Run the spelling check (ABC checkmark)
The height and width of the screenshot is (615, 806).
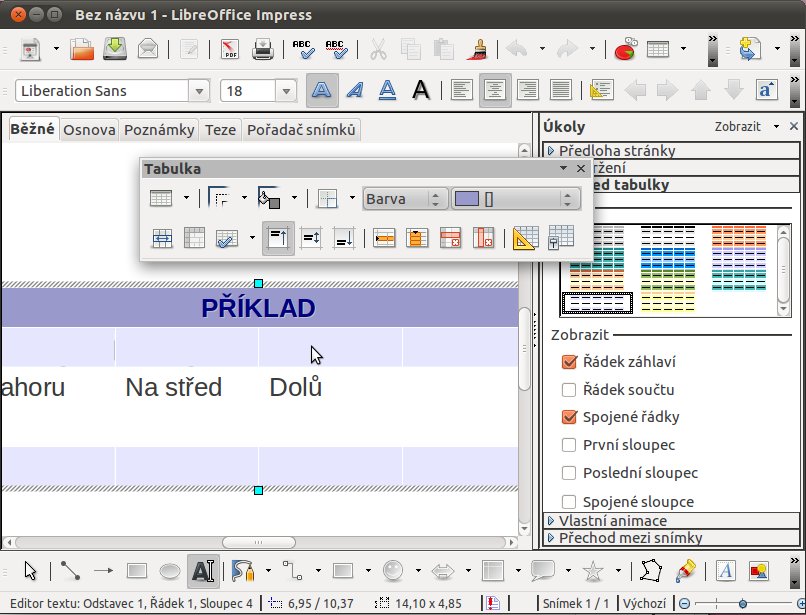pyautogui.click(x=303, y=49)
